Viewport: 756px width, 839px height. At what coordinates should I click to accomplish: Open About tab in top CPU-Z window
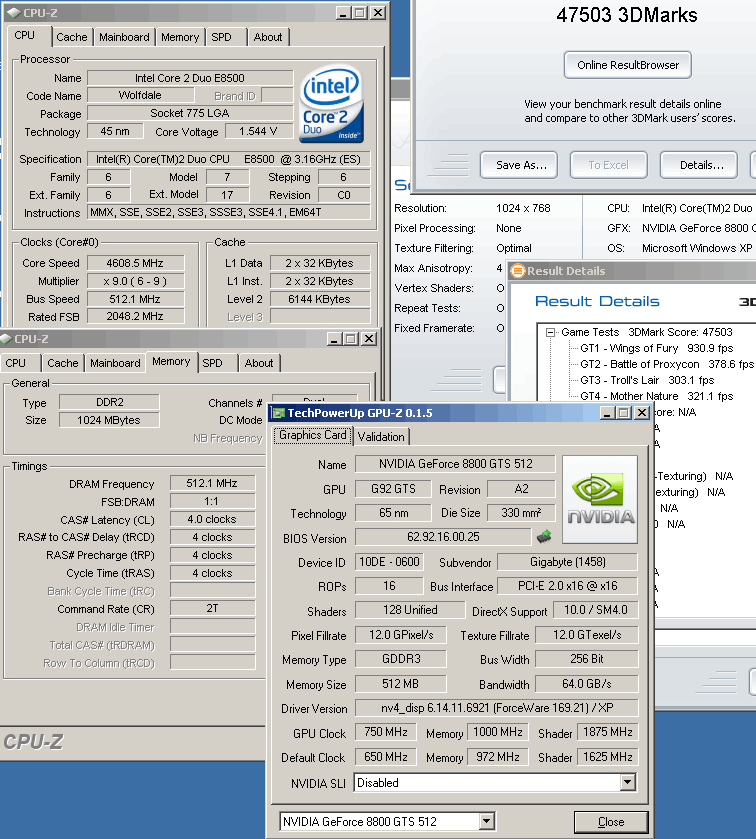coord(268,37)
